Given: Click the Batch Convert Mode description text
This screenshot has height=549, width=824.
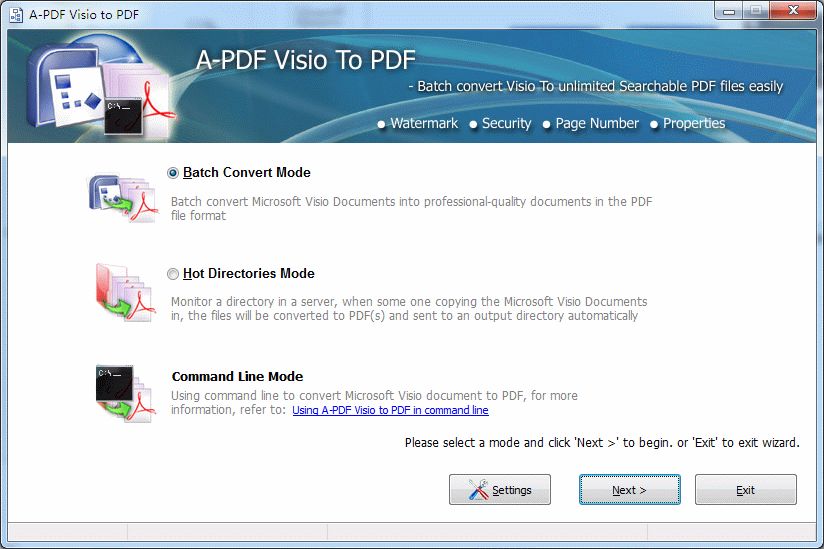Looking at the screenshot, I should click(411, 209).
